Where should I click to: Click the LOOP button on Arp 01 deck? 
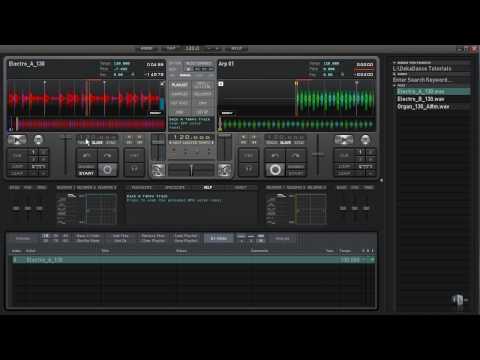344,166
